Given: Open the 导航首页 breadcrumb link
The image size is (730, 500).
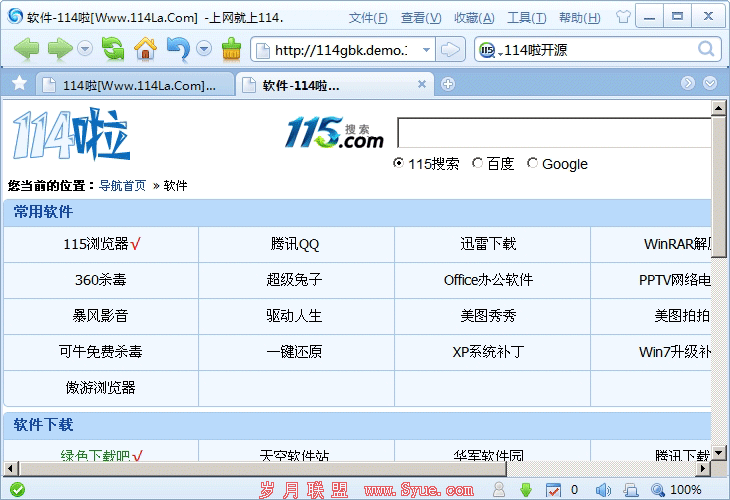Looking at the screenshot, I should pyautogui.click(x=122, y=186).
